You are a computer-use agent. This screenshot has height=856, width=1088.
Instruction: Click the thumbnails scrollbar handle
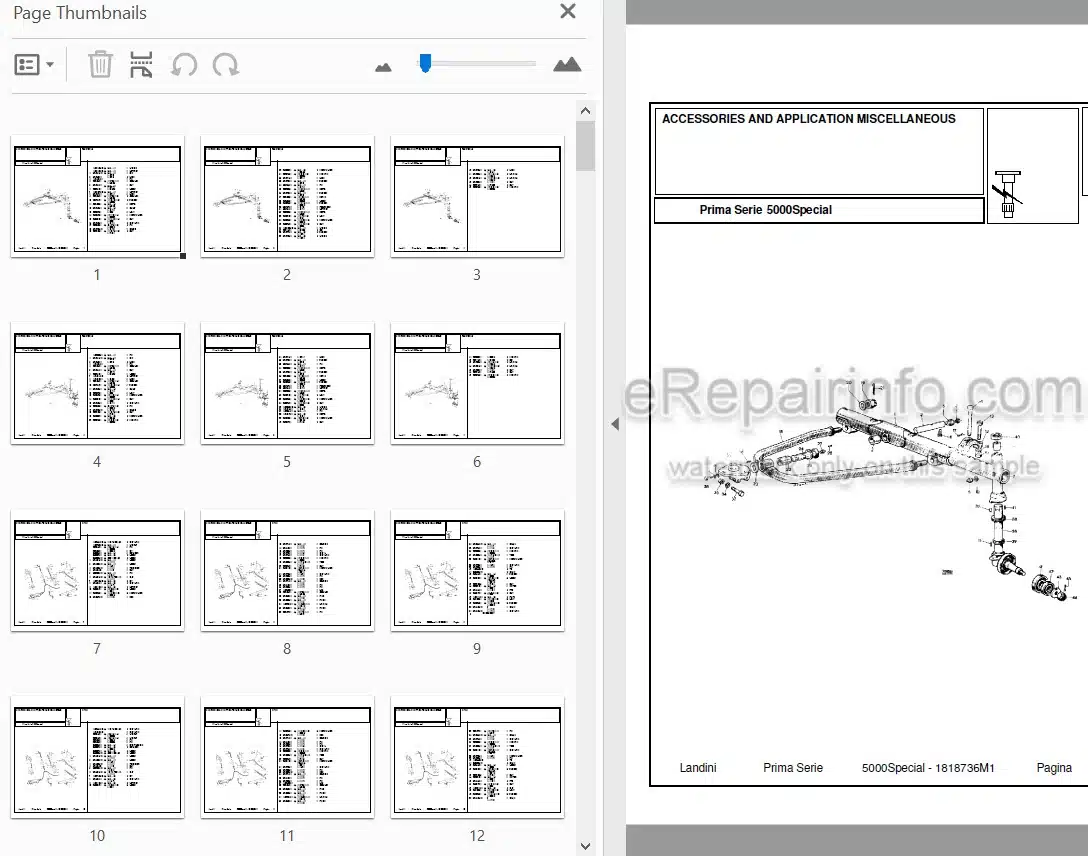(x=585, y=146)
